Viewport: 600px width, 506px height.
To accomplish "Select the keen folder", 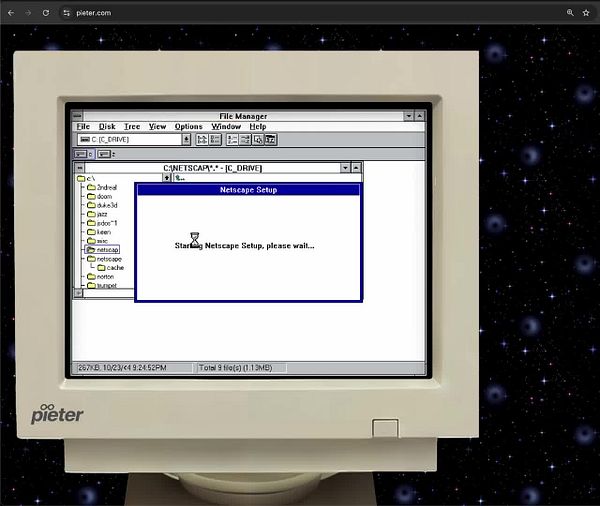I will pos(99,232).
